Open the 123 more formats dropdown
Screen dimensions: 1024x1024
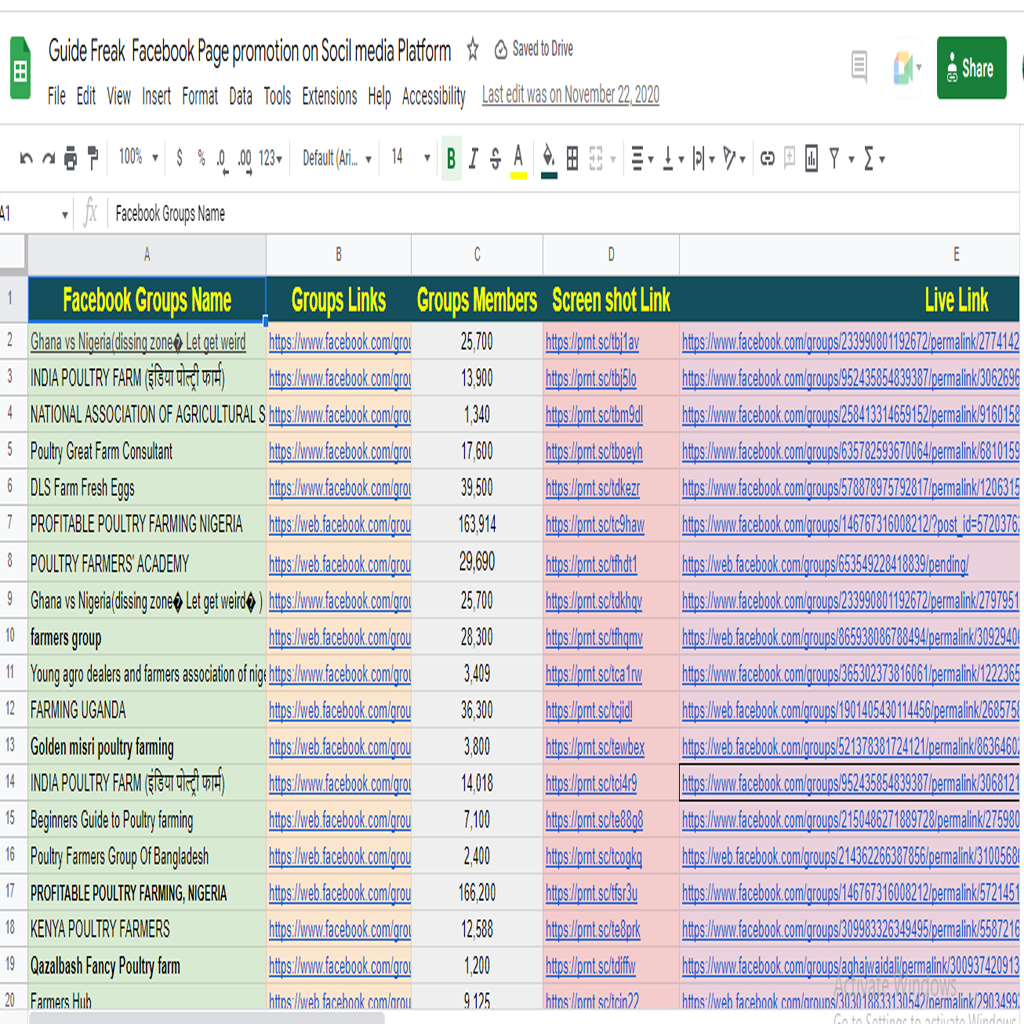270,158
